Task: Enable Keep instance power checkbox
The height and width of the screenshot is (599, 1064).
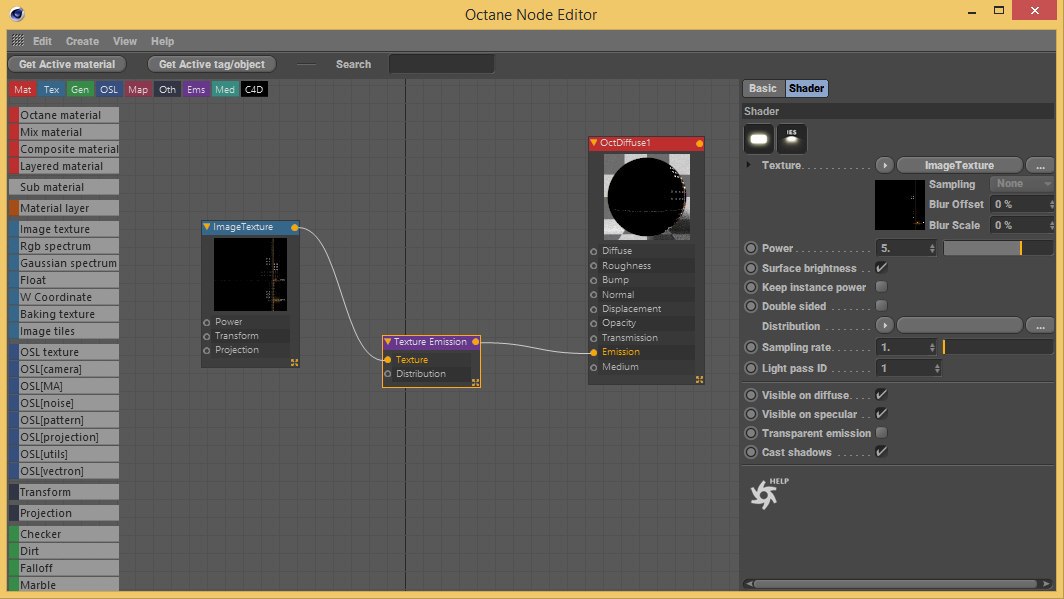Action: [881, 287]
